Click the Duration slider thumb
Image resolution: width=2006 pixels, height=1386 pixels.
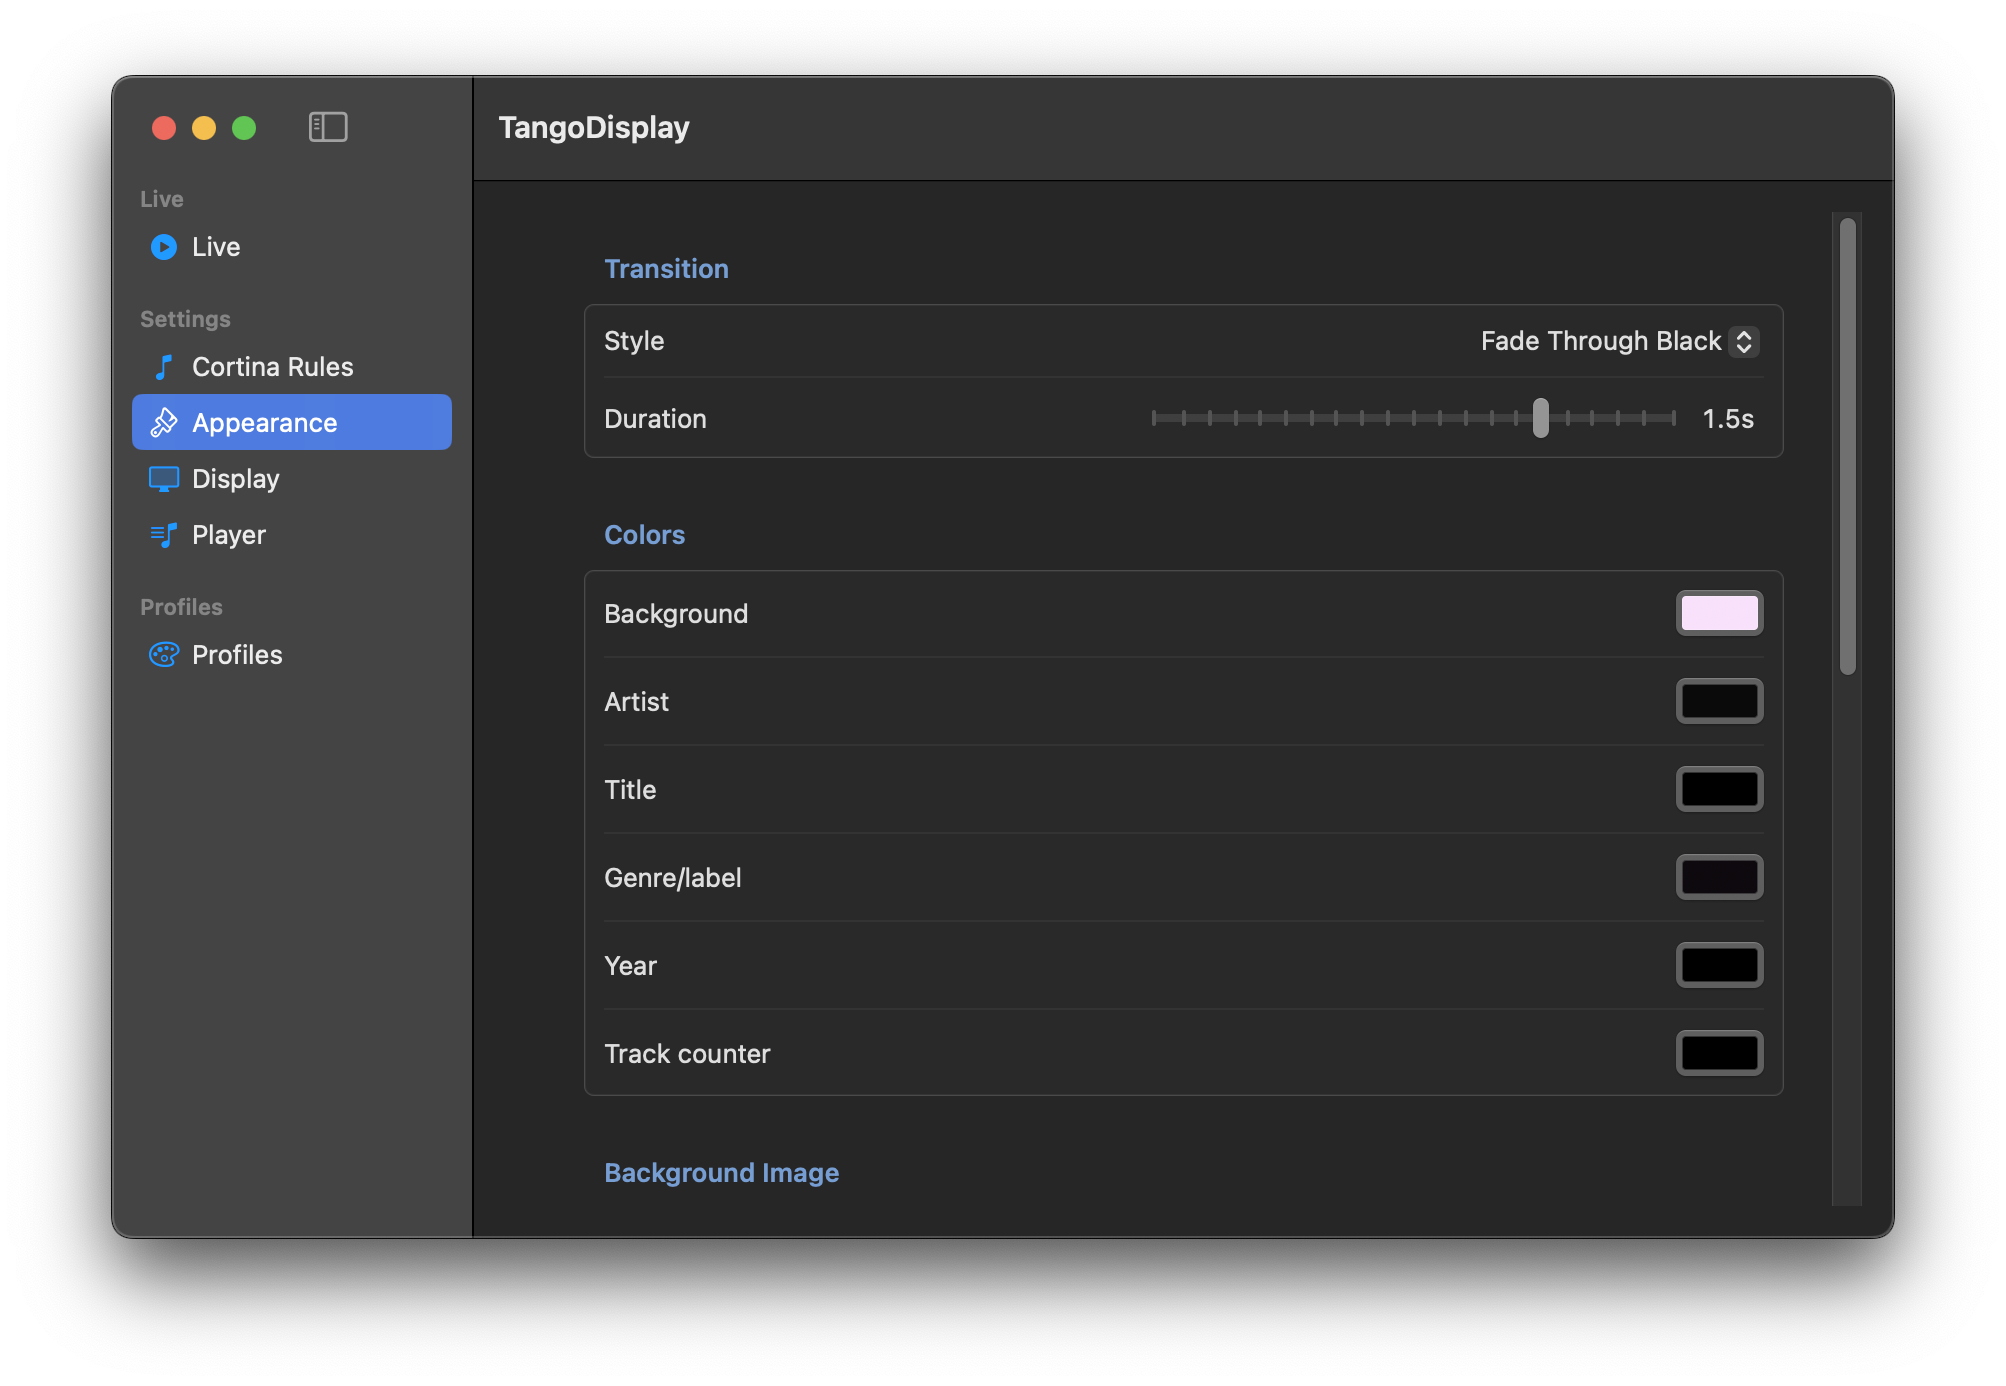click(x=1541, y=418)
